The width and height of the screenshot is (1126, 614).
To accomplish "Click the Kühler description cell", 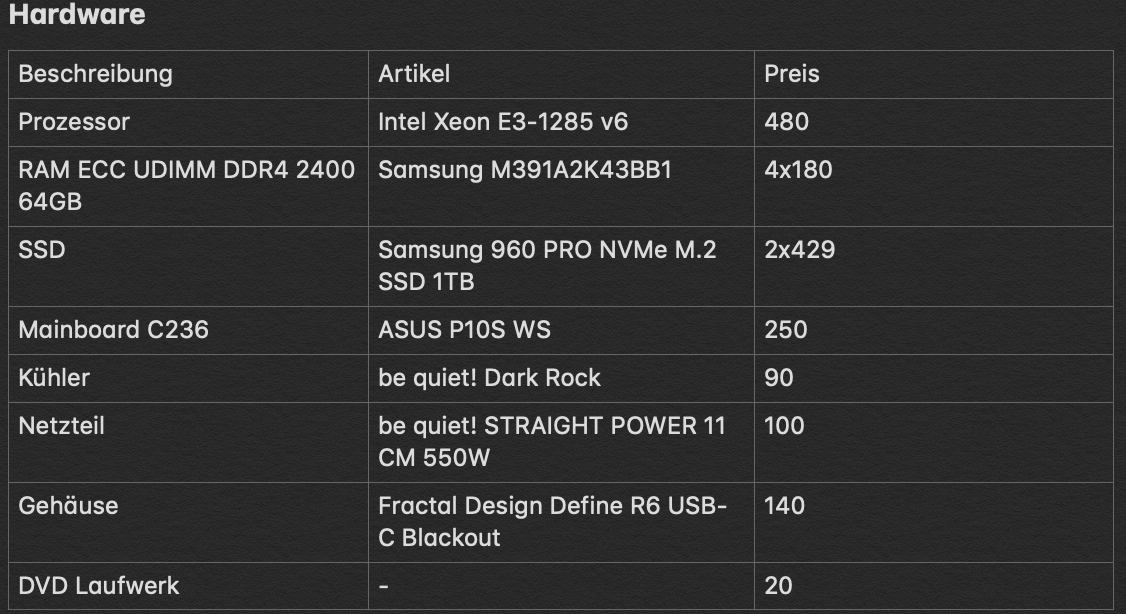I will tap(54, 378).
